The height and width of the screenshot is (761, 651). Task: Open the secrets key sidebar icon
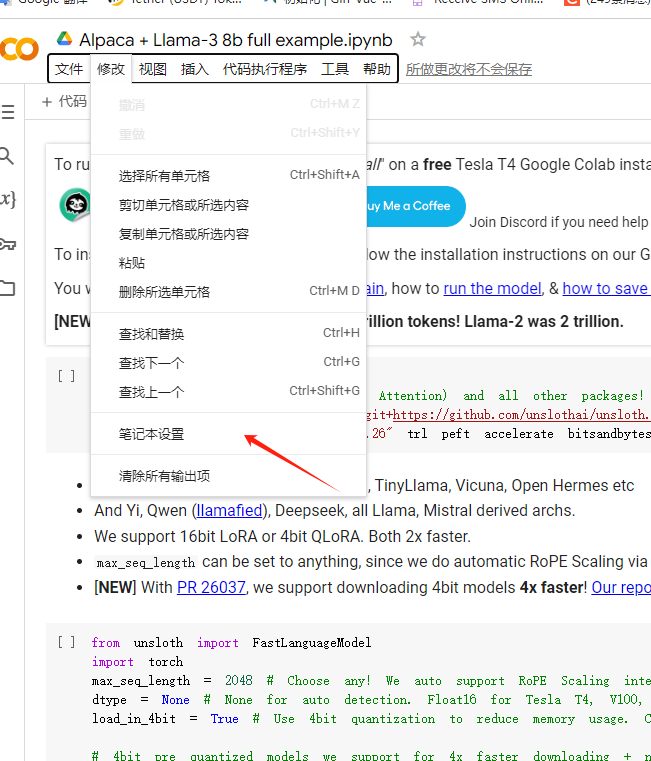8,244
